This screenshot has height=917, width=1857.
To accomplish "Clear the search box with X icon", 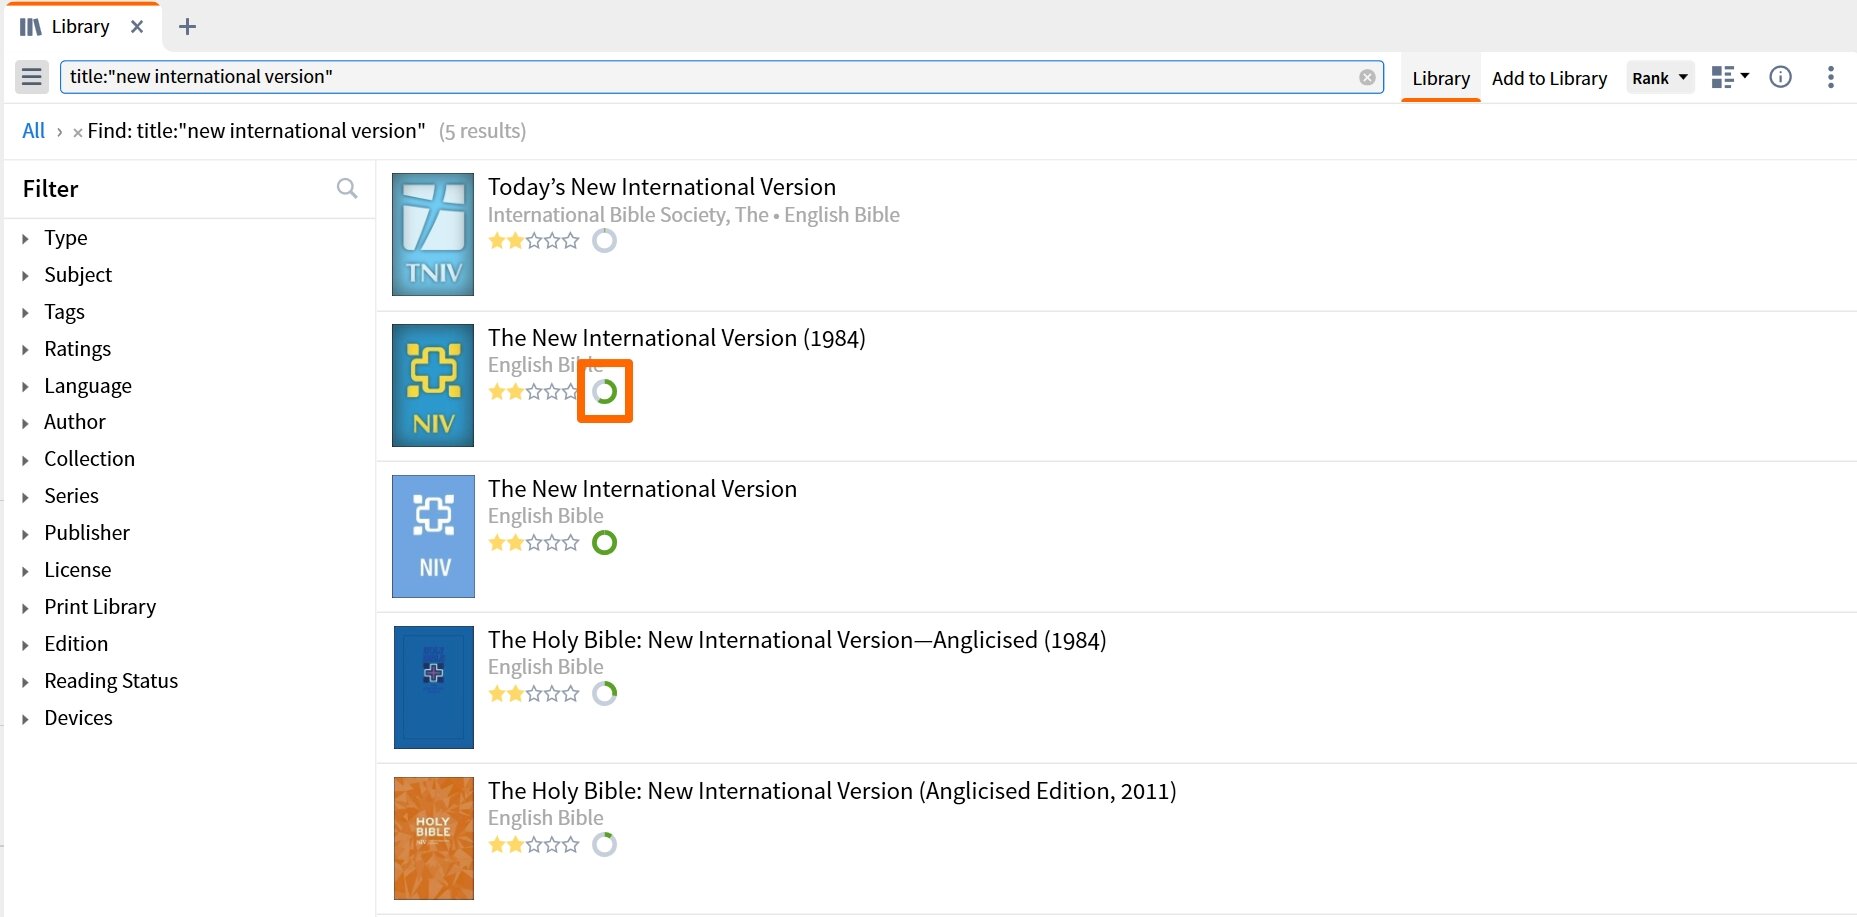I will pos(1367,78).
